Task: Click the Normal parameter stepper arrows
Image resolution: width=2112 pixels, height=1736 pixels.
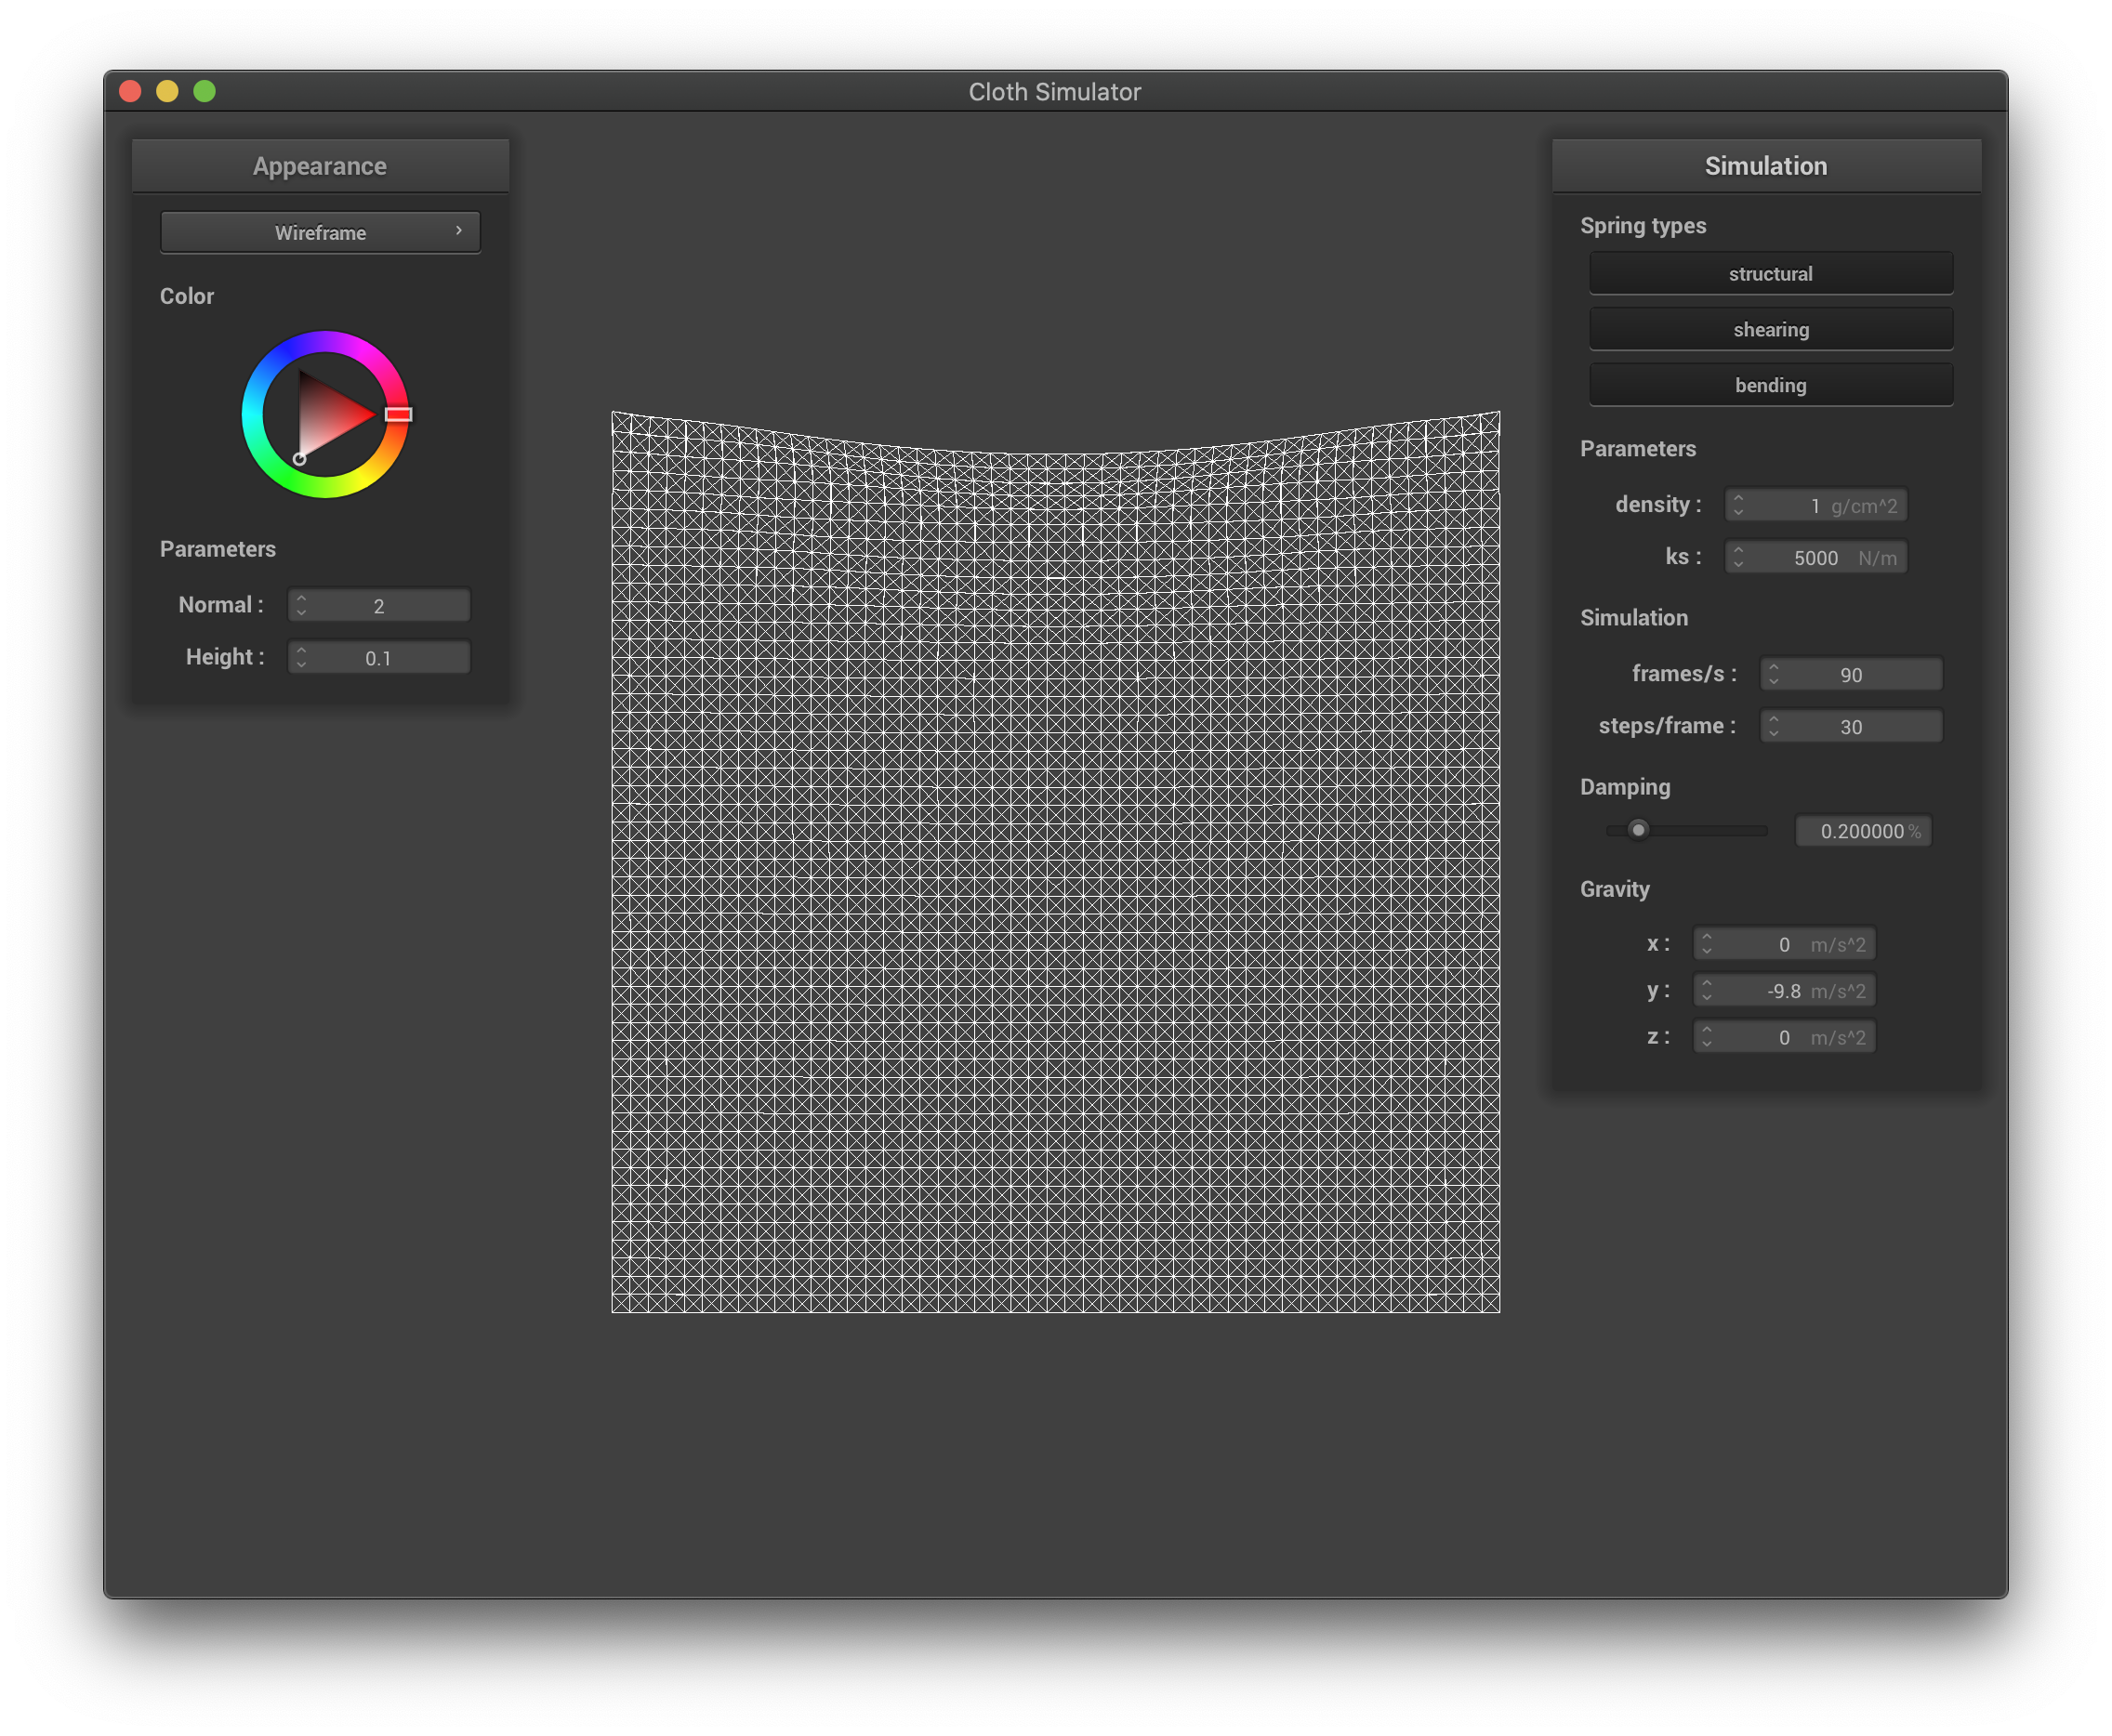Action: click(301, 605)
